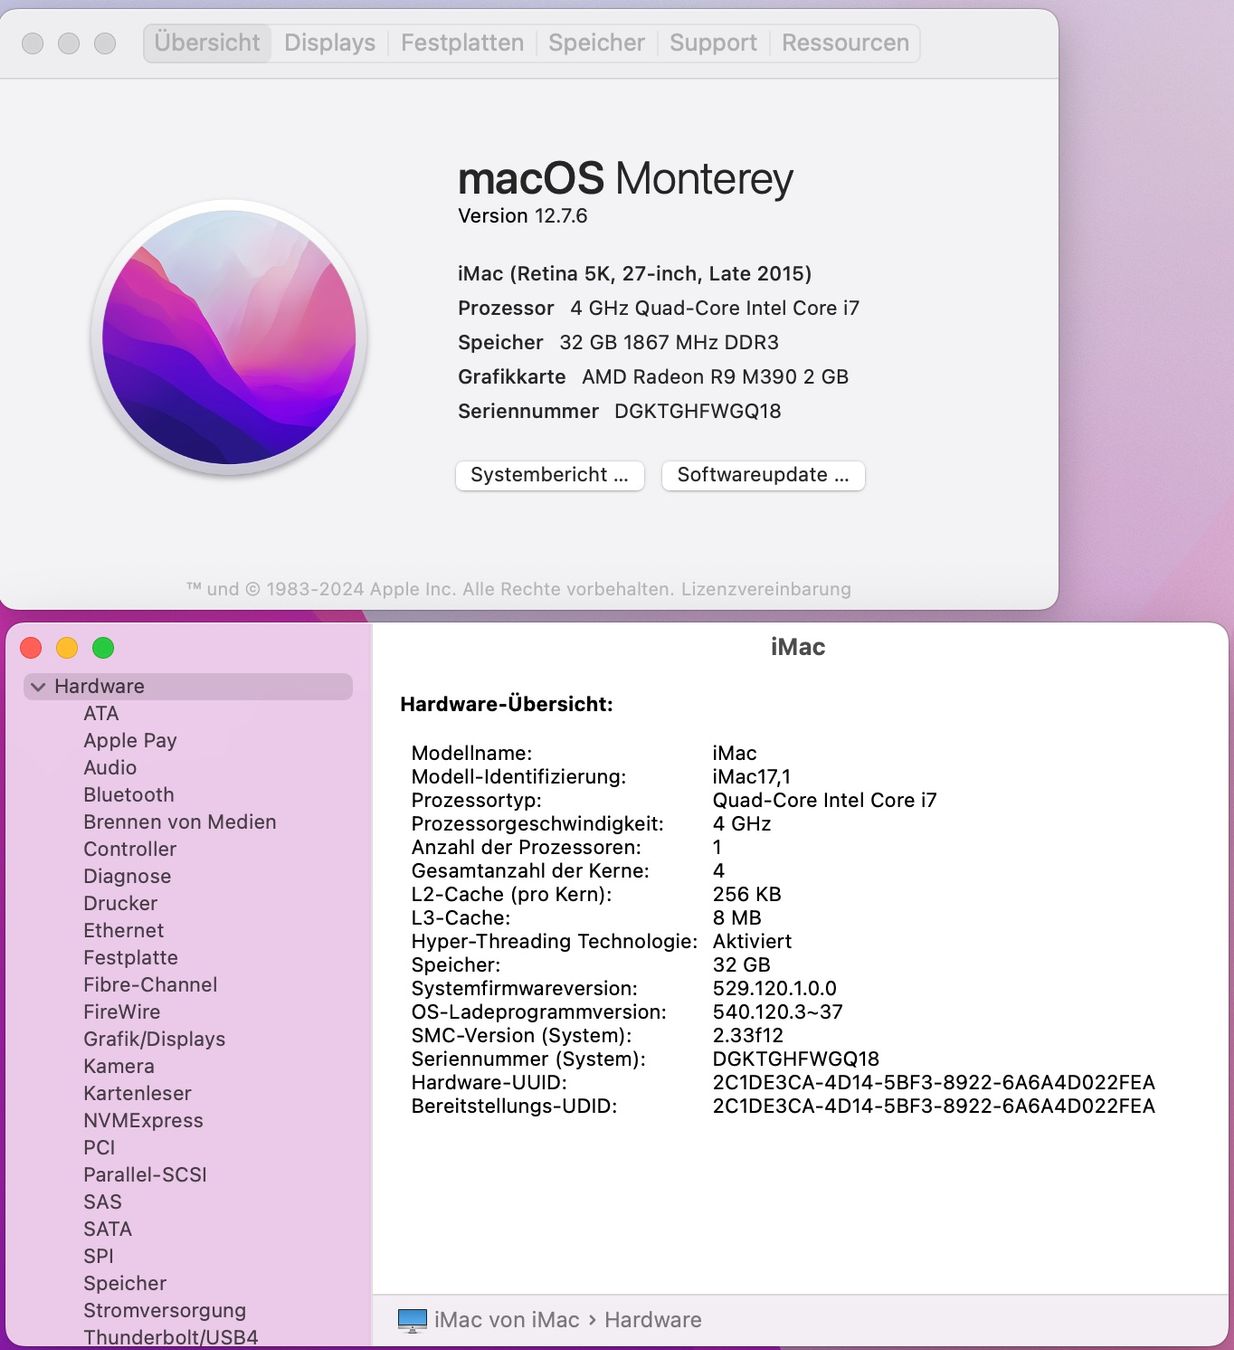
Task: Open the Support tab
Action: (x=713, y=43)
